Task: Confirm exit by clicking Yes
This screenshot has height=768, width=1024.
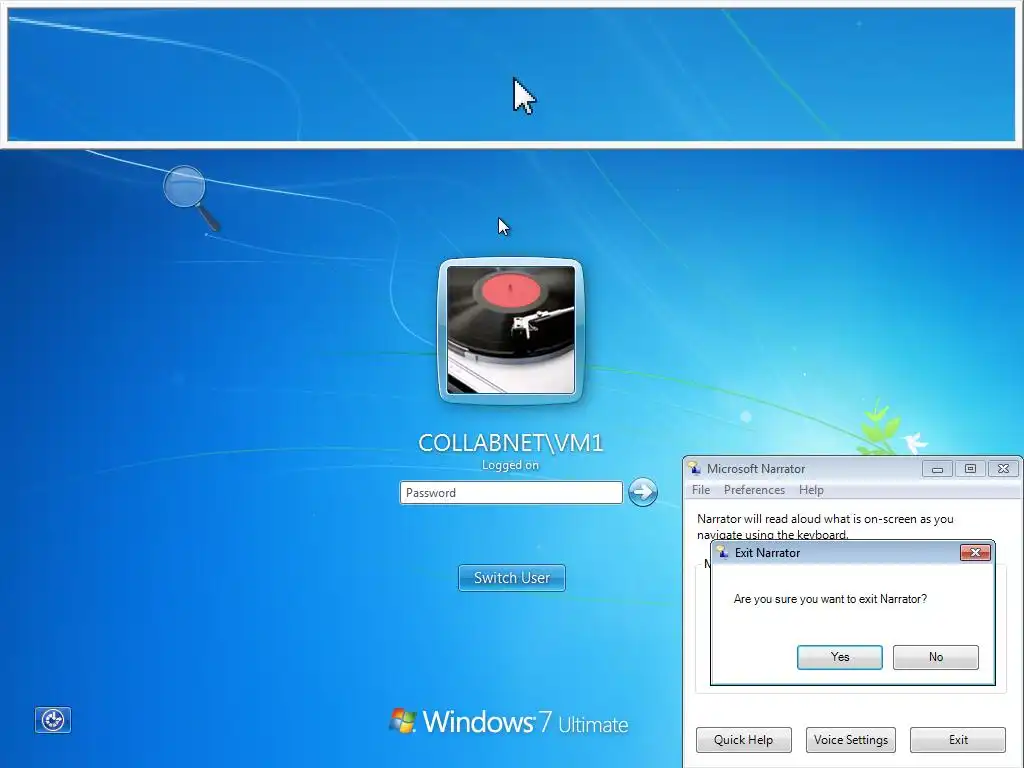Action: click(840, 657)
